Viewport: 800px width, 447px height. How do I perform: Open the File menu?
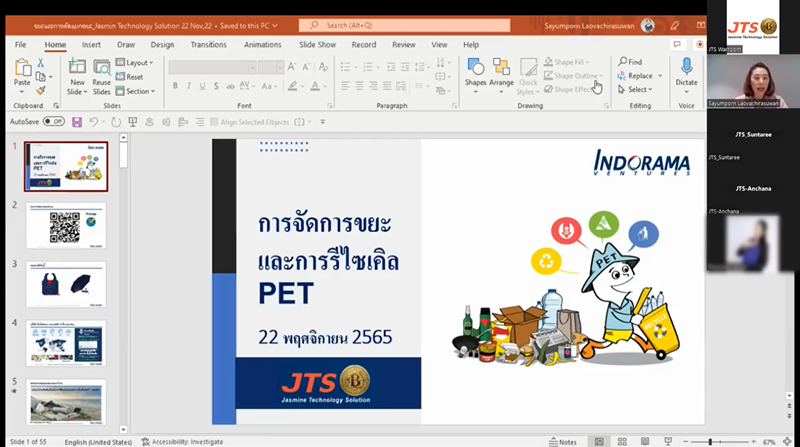tap(20, 44)
